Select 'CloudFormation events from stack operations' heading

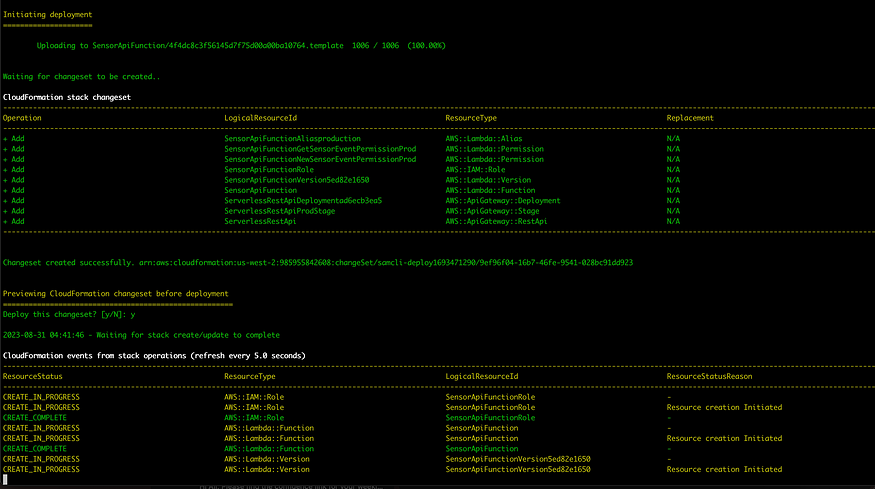tap(154, 356)
